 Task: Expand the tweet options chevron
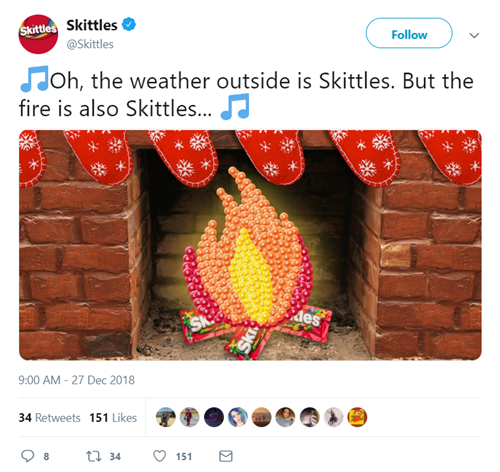pos(474,35)
